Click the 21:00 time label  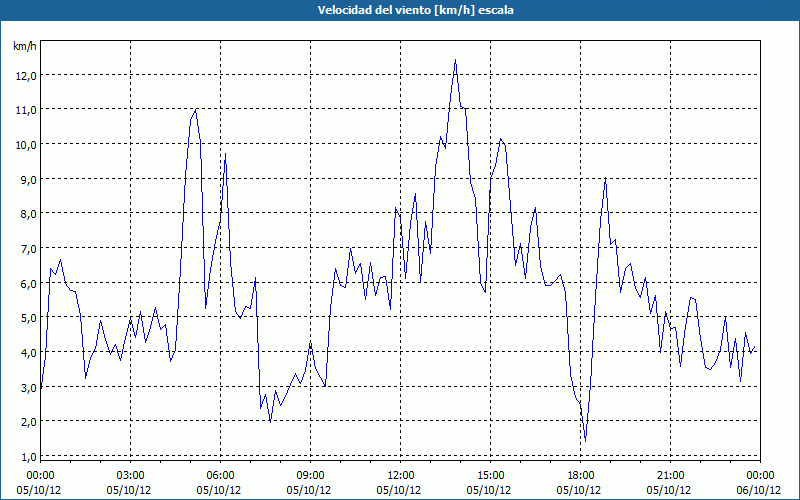pyautogui.click(x=670, y=476)
